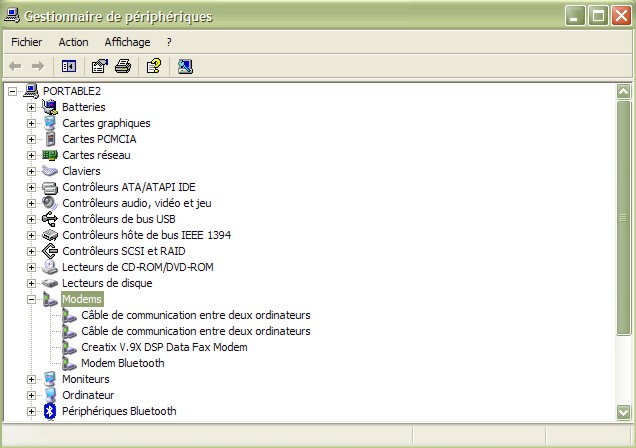Open the Action menu

[x=73, y=42]
